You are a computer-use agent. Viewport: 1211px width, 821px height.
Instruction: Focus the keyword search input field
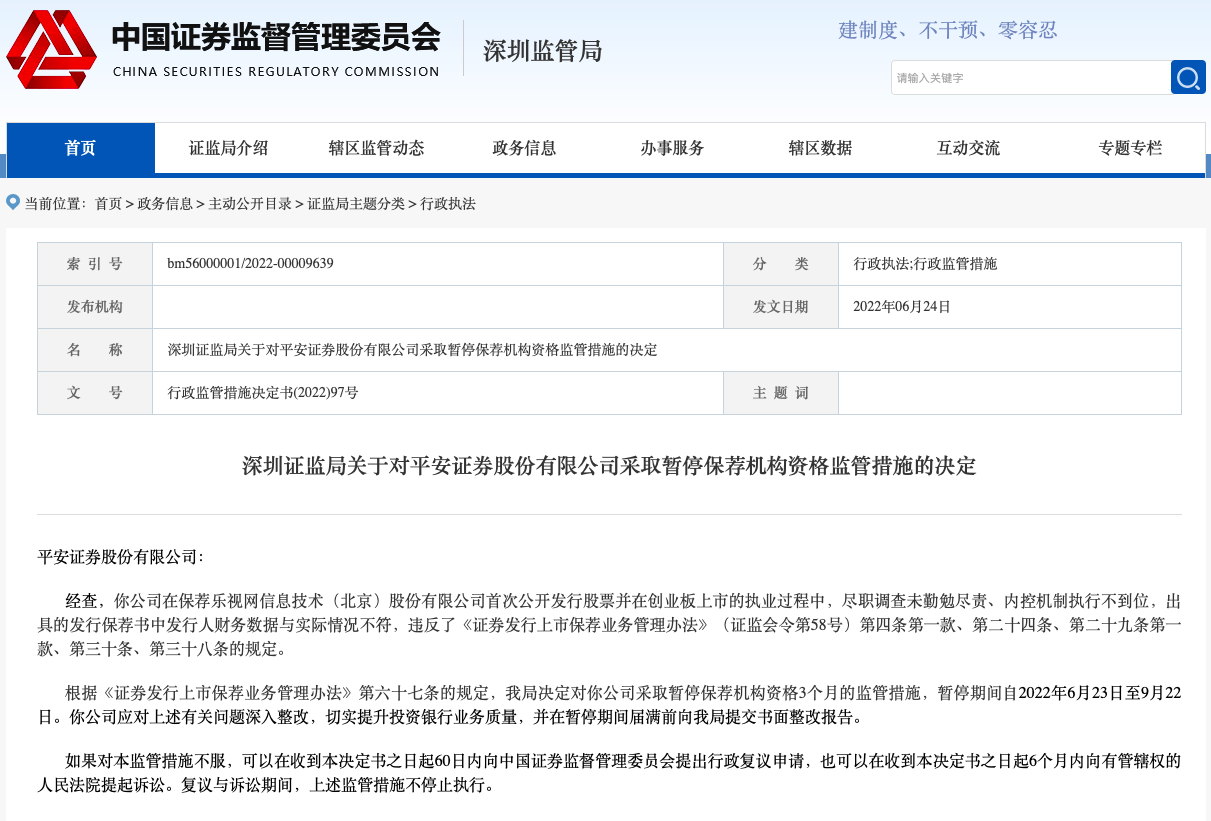point(1030,77)
